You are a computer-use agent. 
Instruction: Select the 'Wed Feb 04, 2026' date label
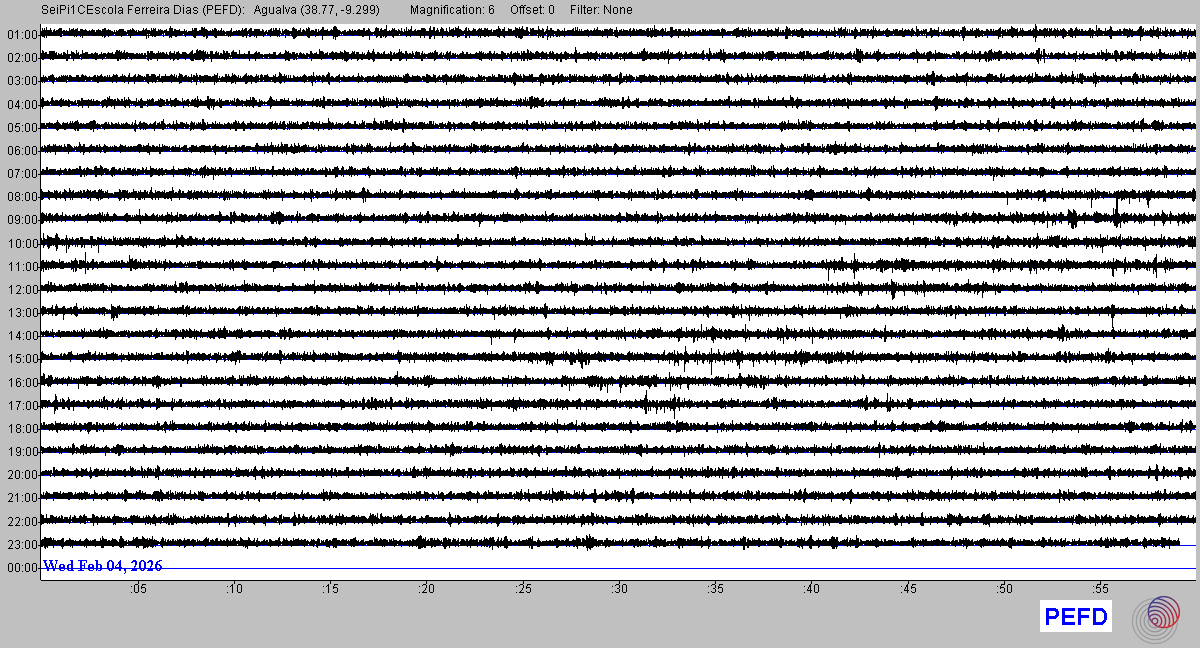tap(102, 566)
